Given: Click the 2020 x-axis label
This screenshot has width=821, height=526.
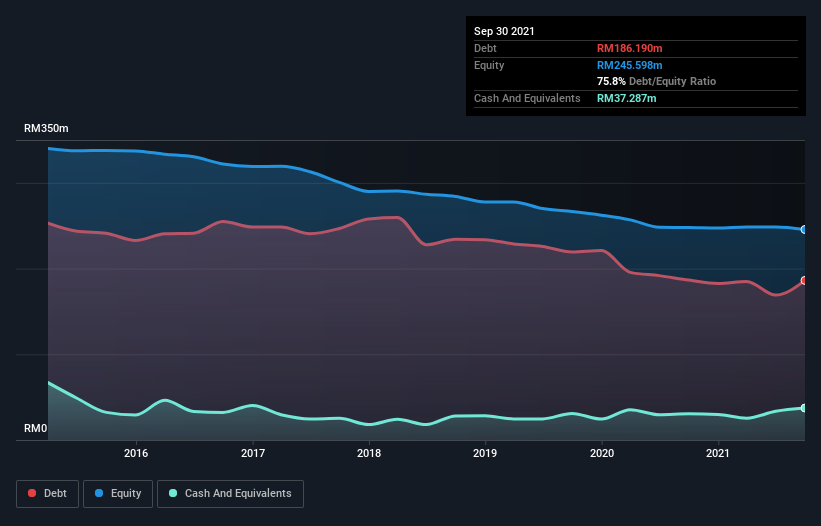Looking at the screenshot, I should pos(602,454).
